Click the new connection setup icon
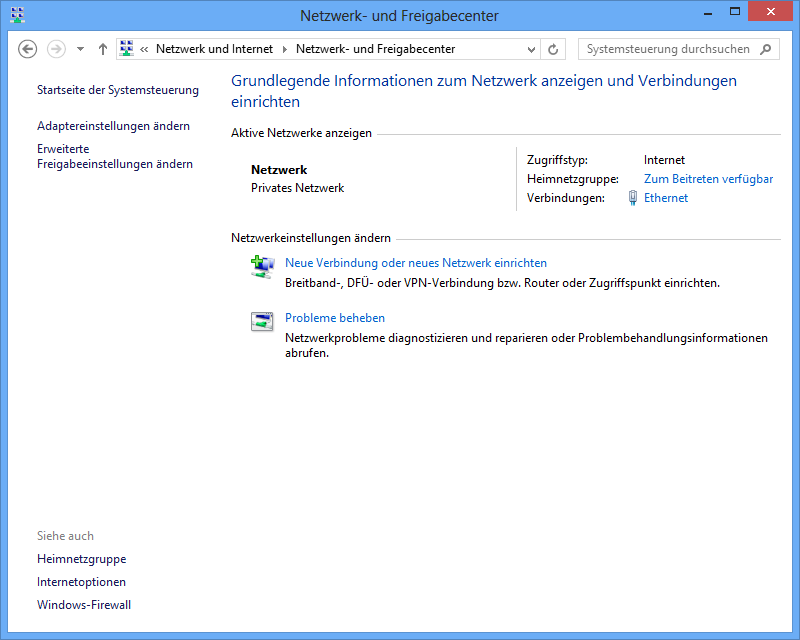Screen dimensions: 800x640 (x=262, y=266)
